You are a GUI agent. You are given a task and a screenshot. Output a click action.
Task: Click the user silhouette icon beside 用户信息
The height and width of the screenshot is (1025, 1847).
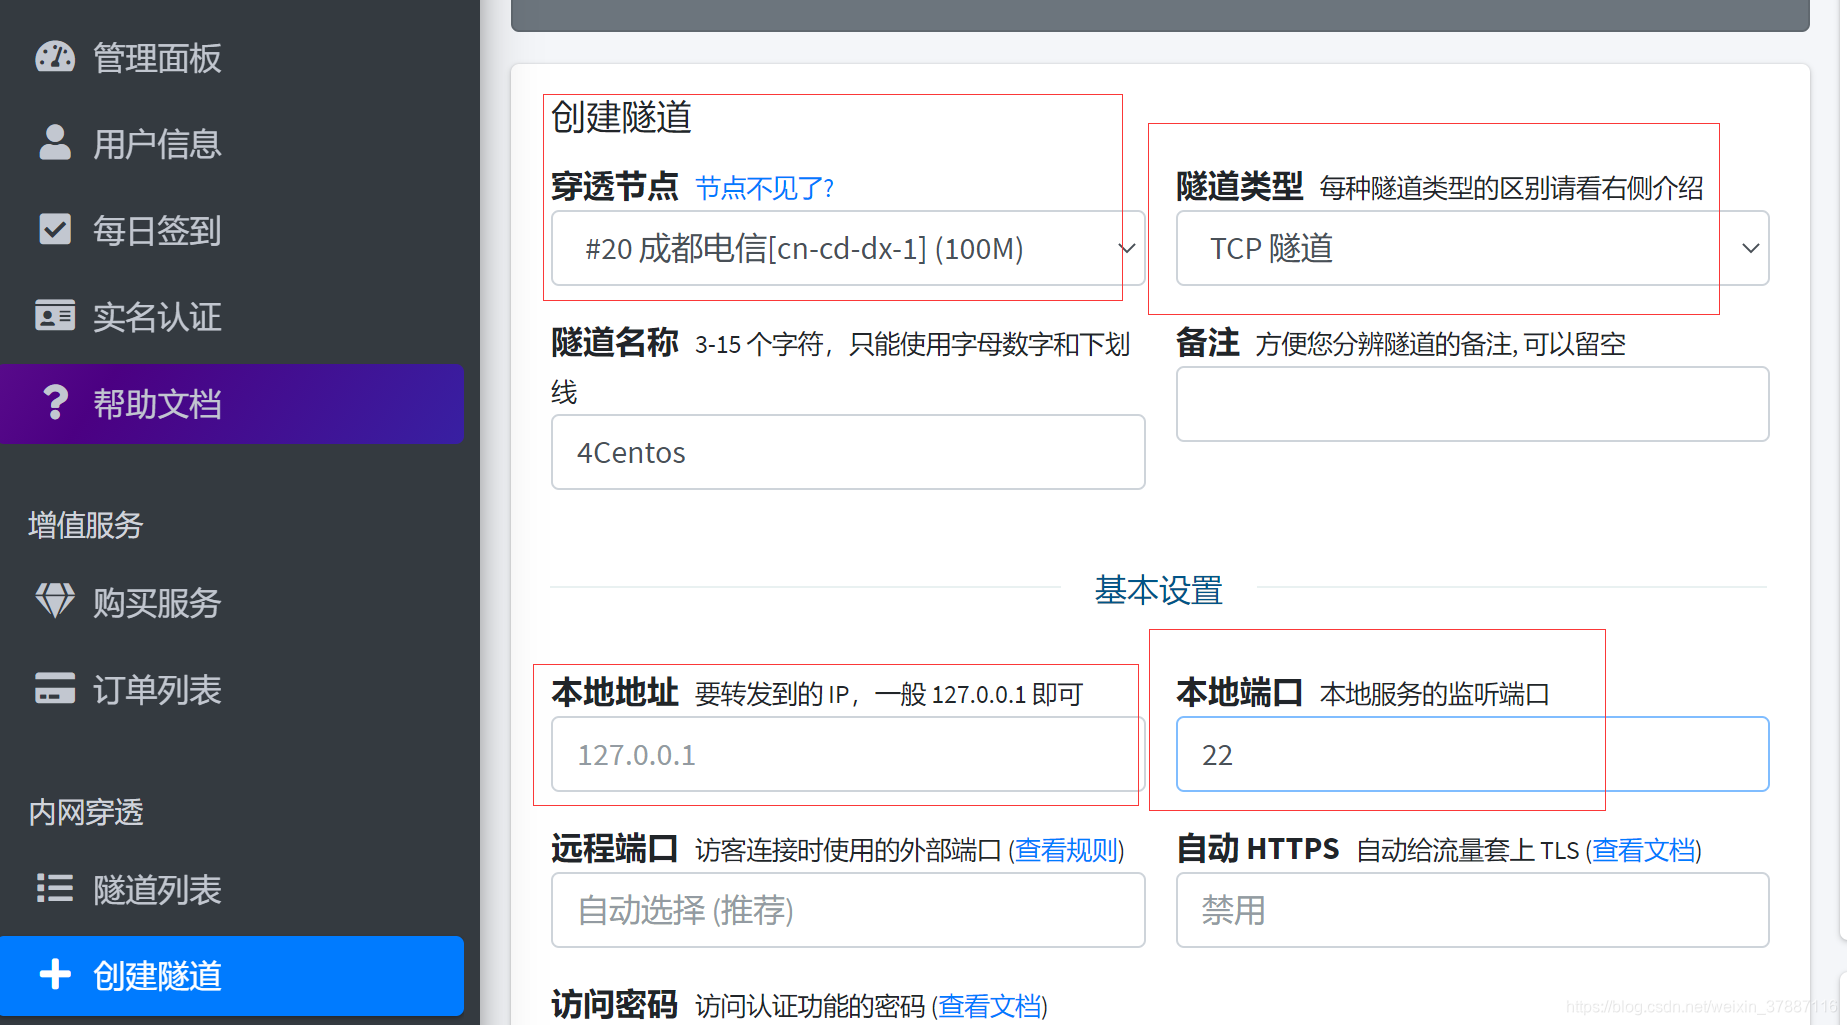click(55, 143)
